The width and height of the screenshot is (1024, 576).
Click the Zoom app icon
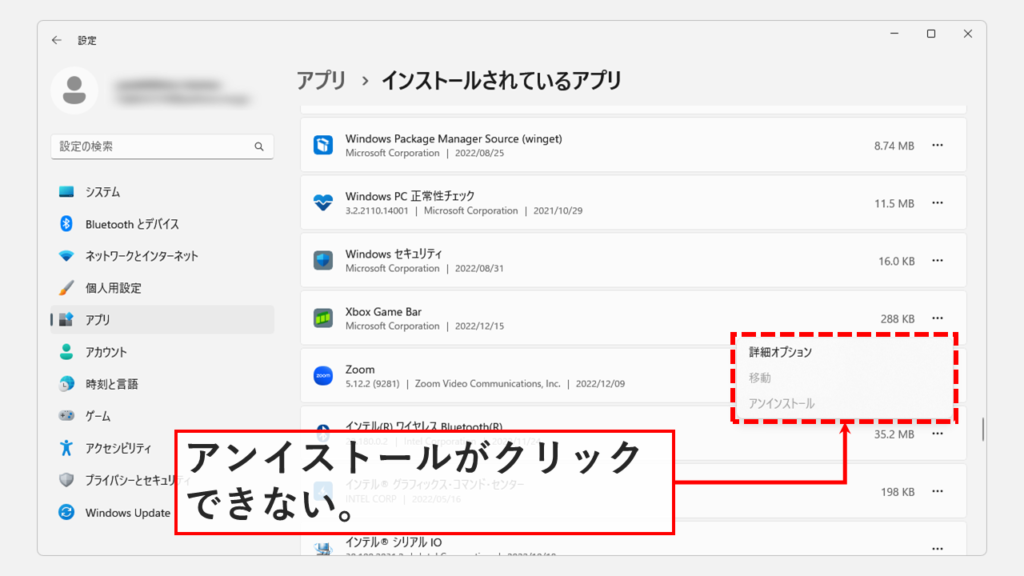point(323,376)
